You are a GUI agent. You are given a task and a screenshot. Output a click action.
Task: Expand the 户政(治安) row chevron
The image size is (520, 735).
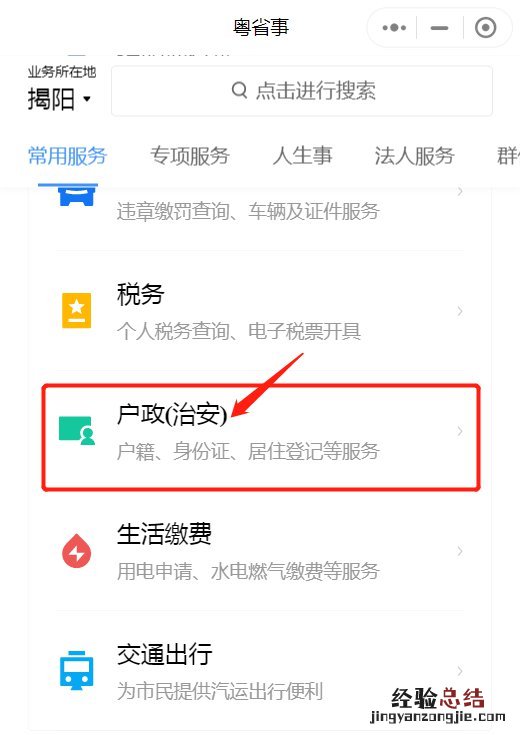(x=460, y=431)
